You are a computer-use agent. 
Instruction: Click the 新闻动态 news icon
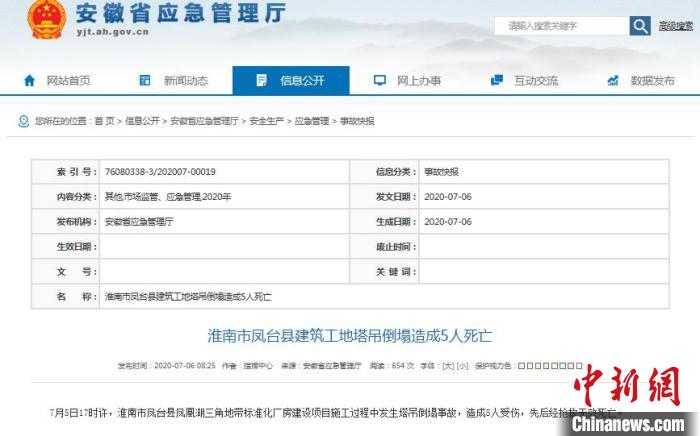(144, 80)
